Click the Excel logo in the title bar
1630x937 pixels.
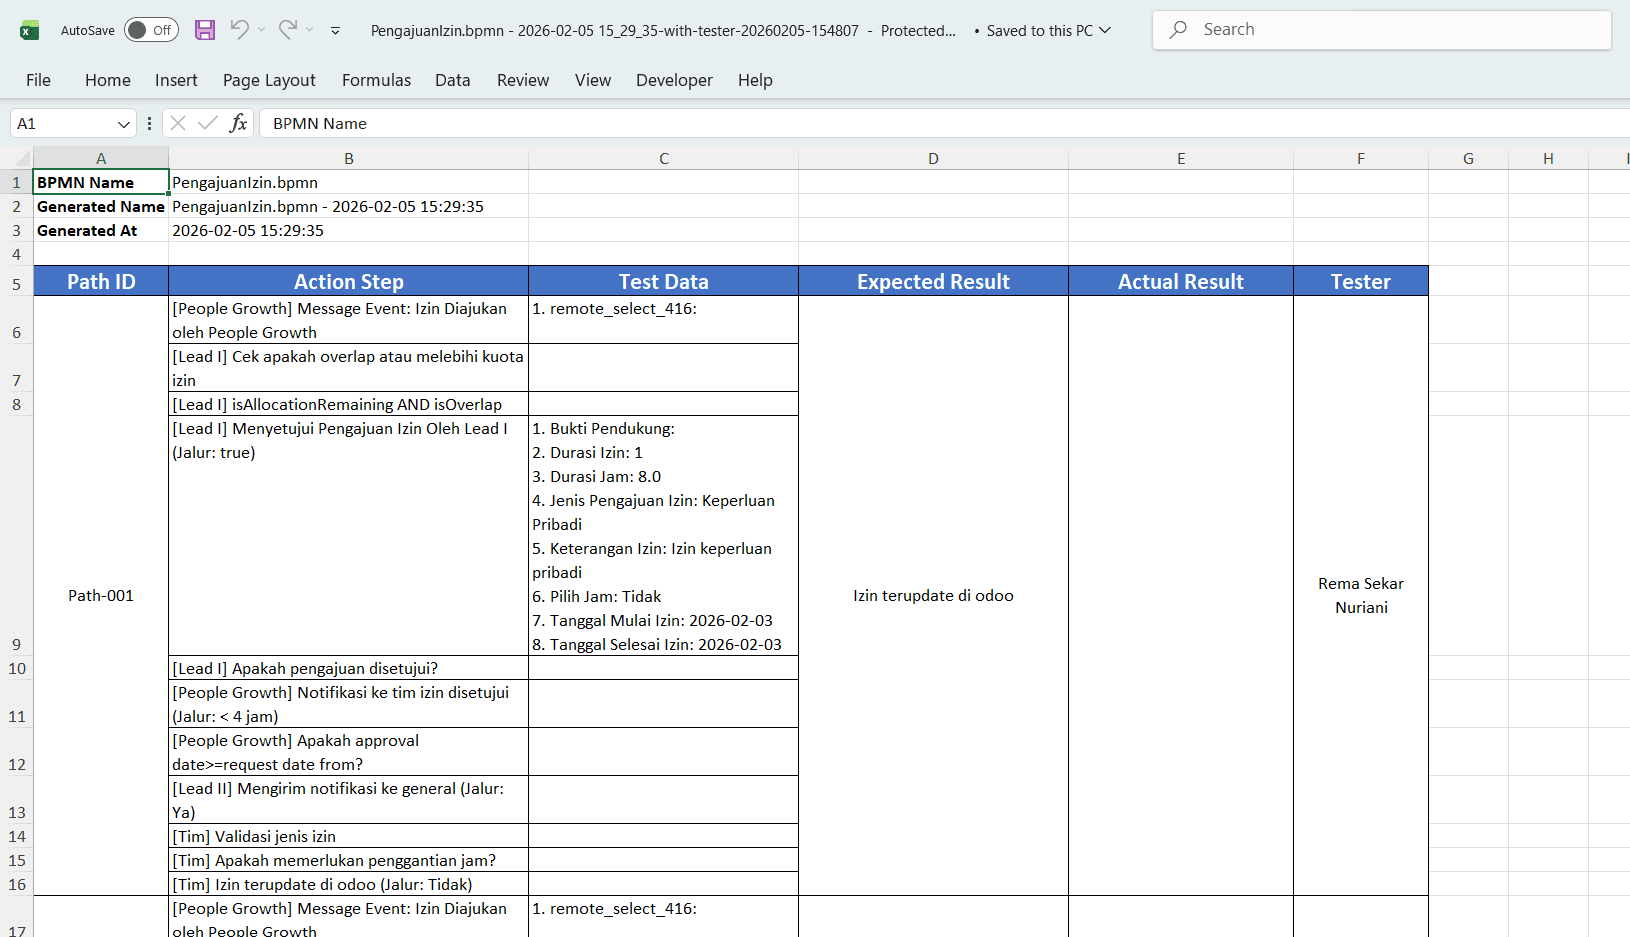point(29,29)
